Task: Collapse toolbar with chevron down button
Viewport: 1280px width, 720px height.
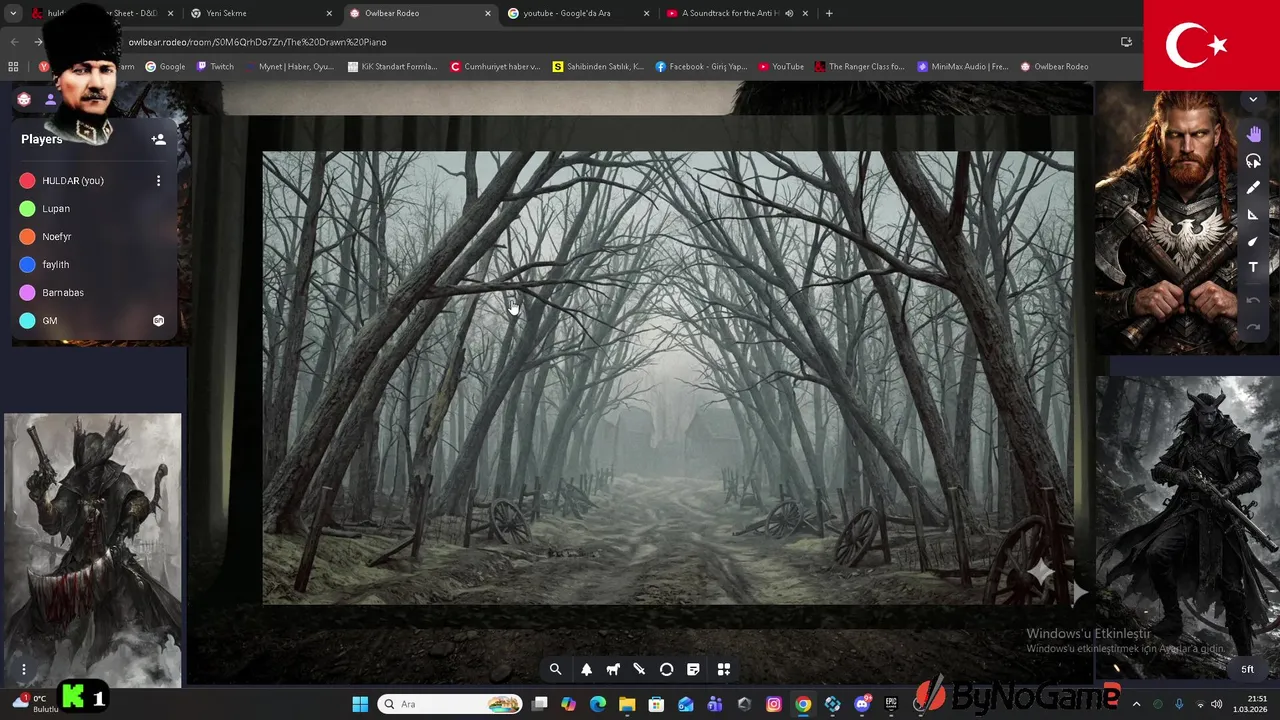Action: point(1253,100)
